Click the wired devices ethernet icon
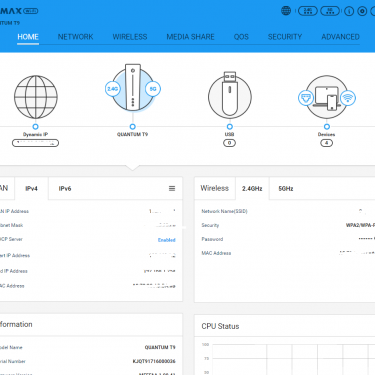 tap(306, 98)
